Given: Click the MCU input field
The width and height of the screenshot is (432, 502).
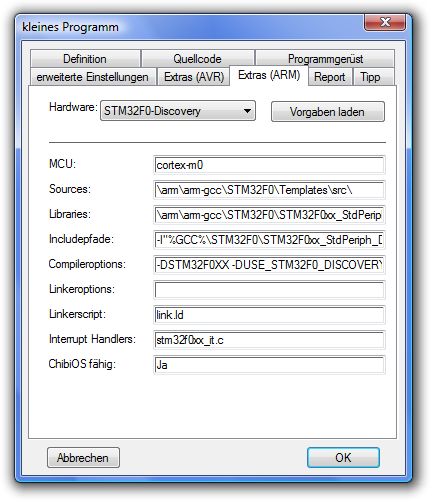Looking at the screenshot, I should (x=269, y=165).
